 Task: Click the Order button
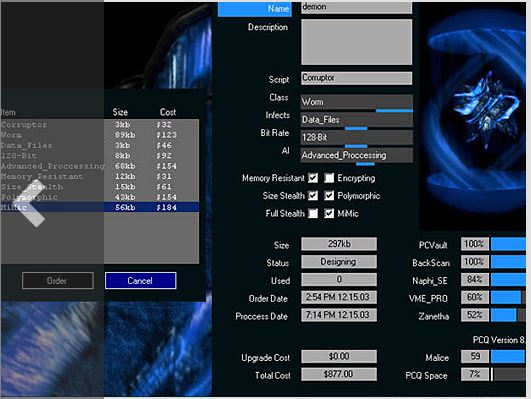(58, 281)
